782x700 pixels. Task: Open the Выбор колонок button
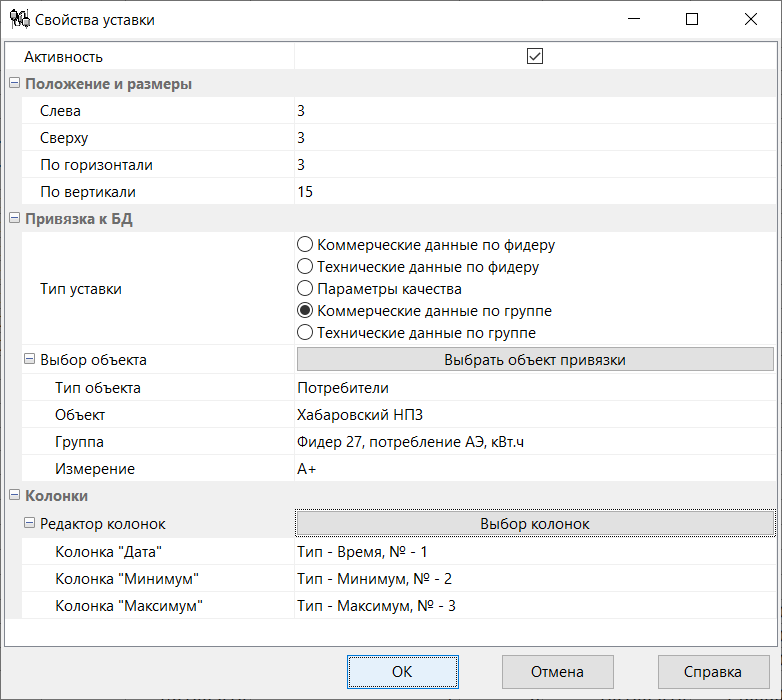click(x=535, y=524)
